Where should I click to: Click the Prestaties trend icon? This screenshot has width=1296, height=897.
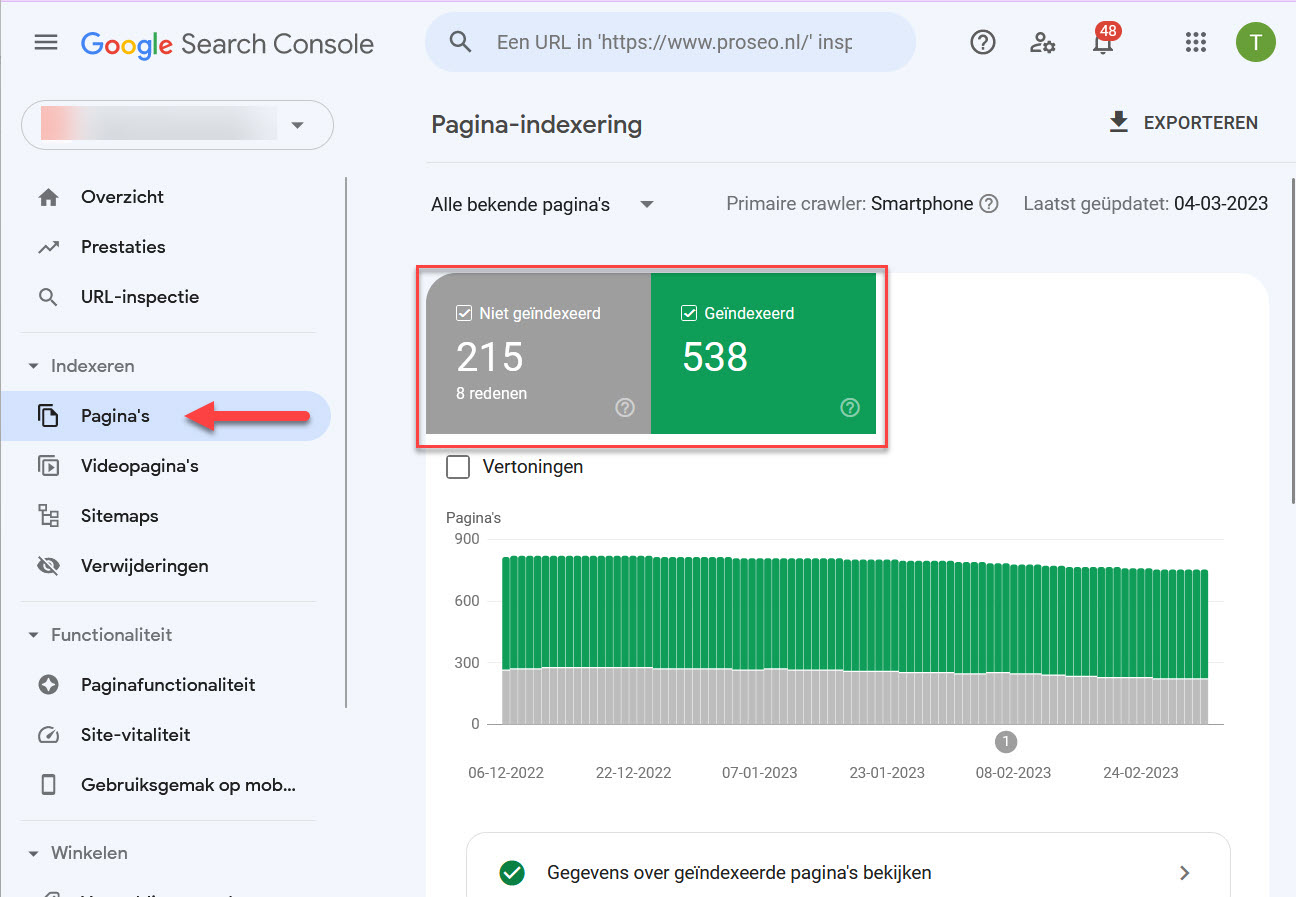point(48,247)
